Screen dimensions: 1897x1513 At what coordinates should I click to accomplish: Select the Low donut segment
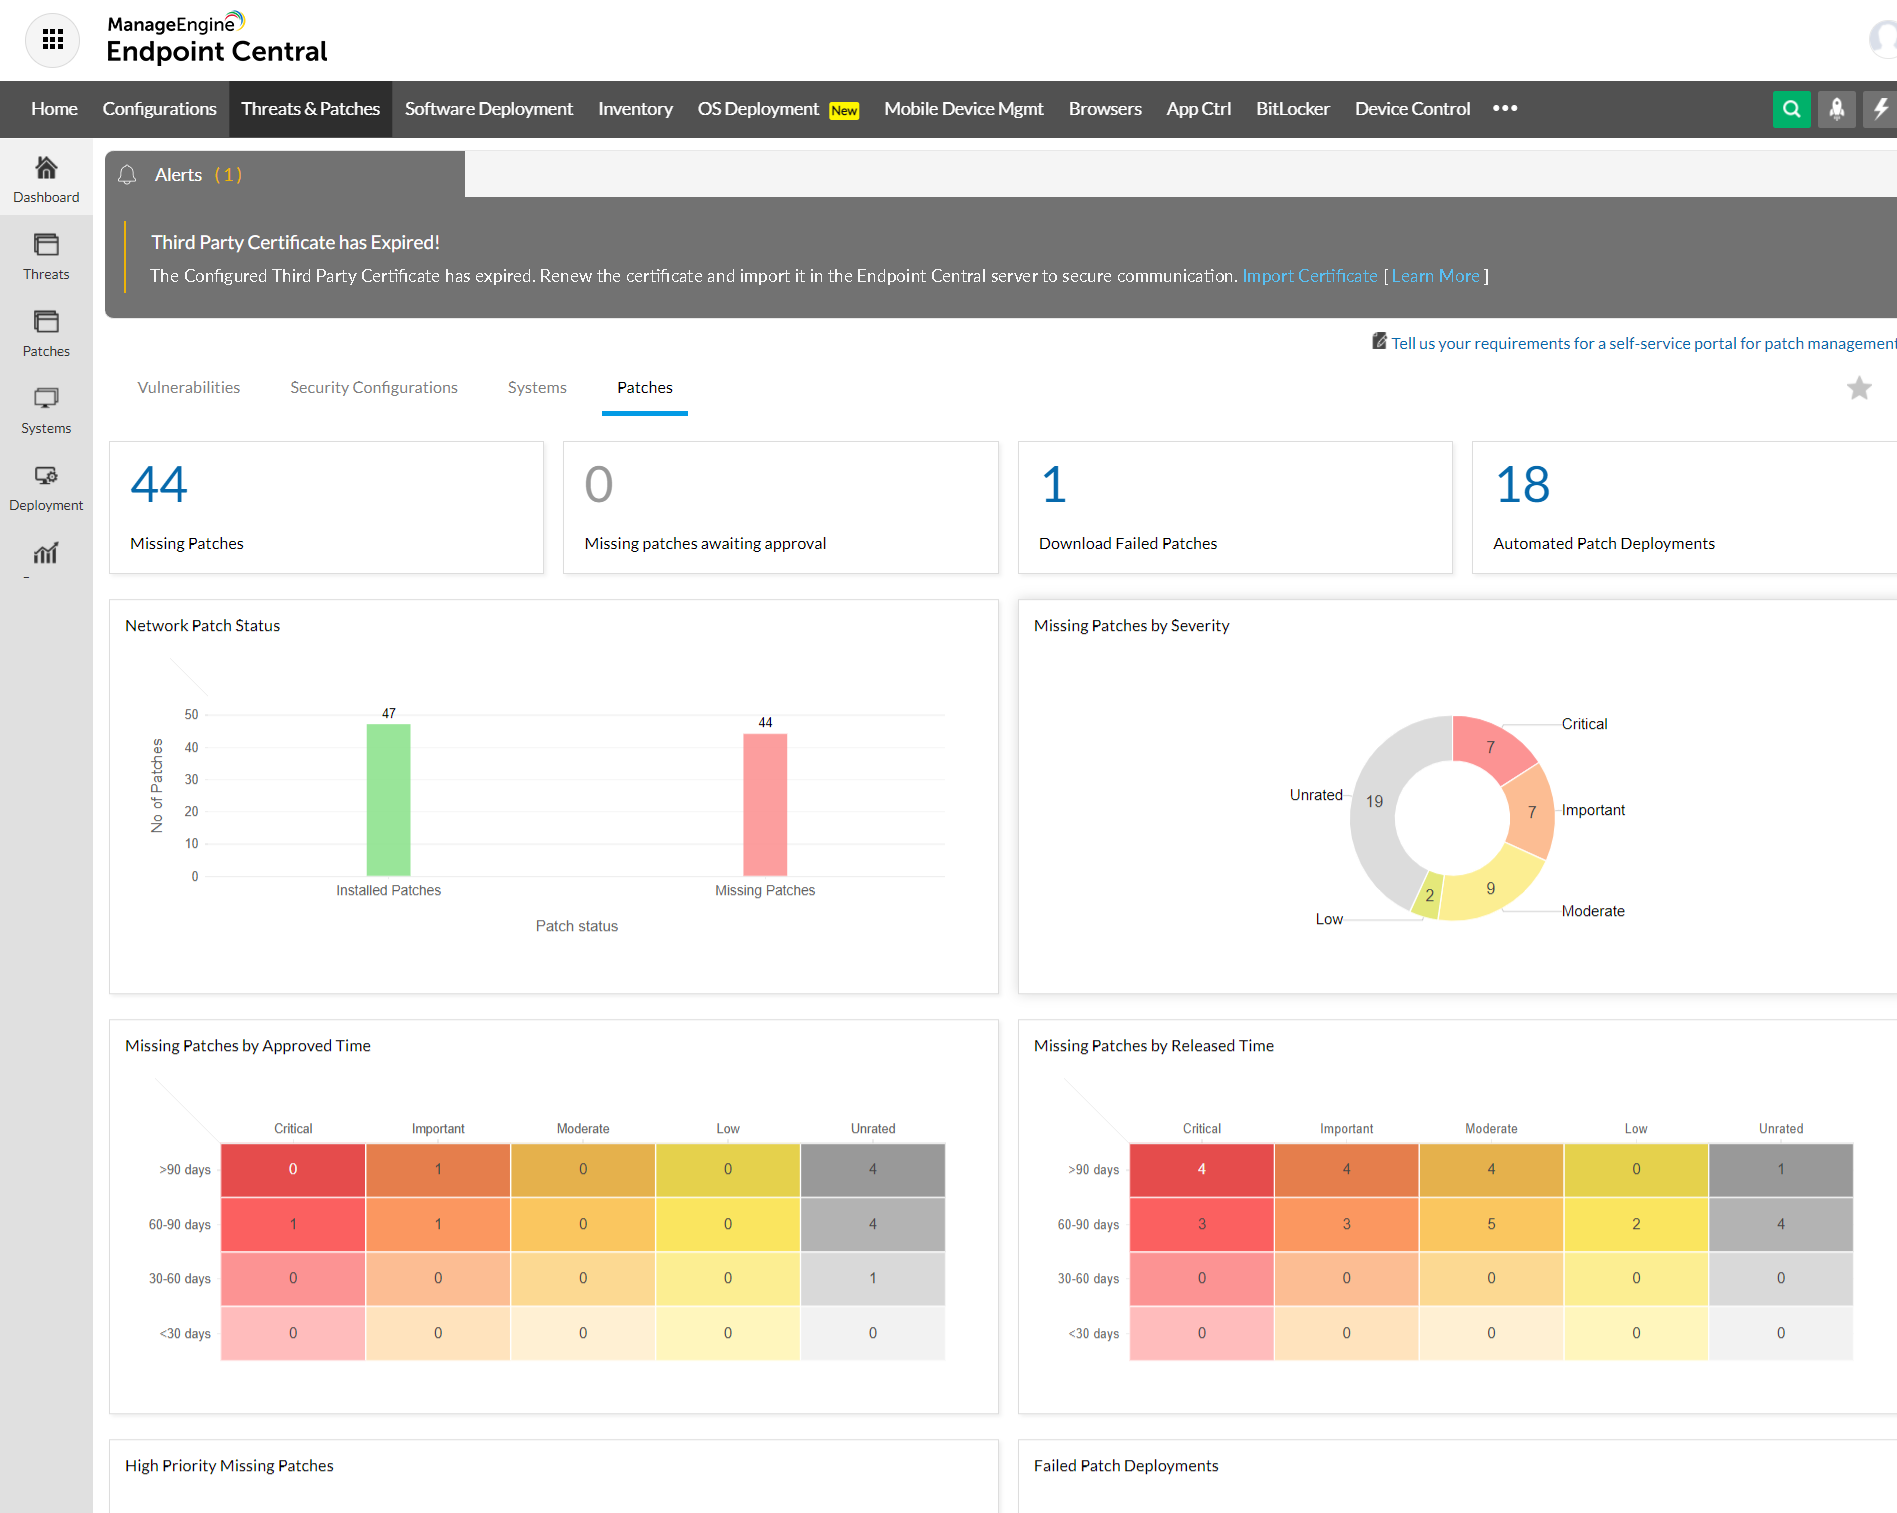[x=1428, y=895]
